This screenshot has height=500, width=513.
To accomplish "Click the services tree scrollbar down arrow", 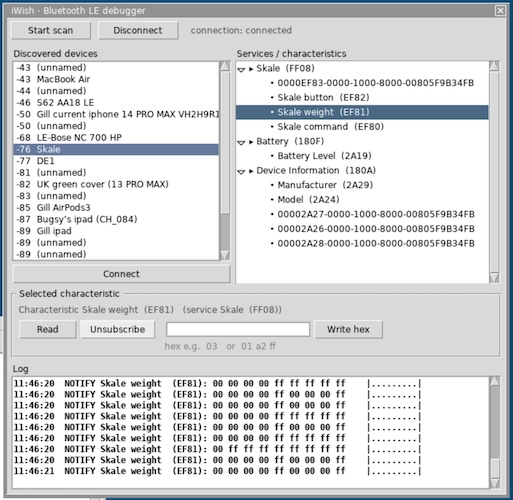I will (x=494, y=278).
